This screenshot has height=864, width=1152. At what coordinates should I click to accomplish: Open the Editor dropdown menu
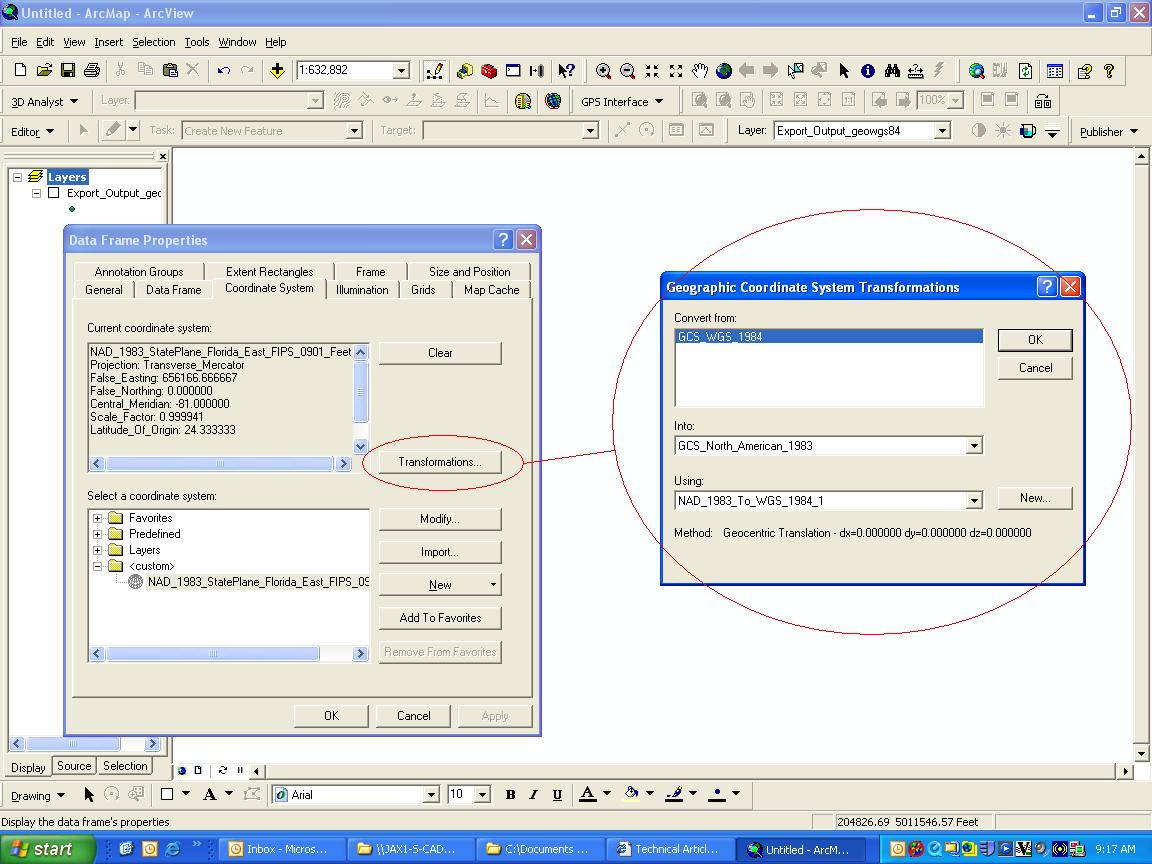32,132
